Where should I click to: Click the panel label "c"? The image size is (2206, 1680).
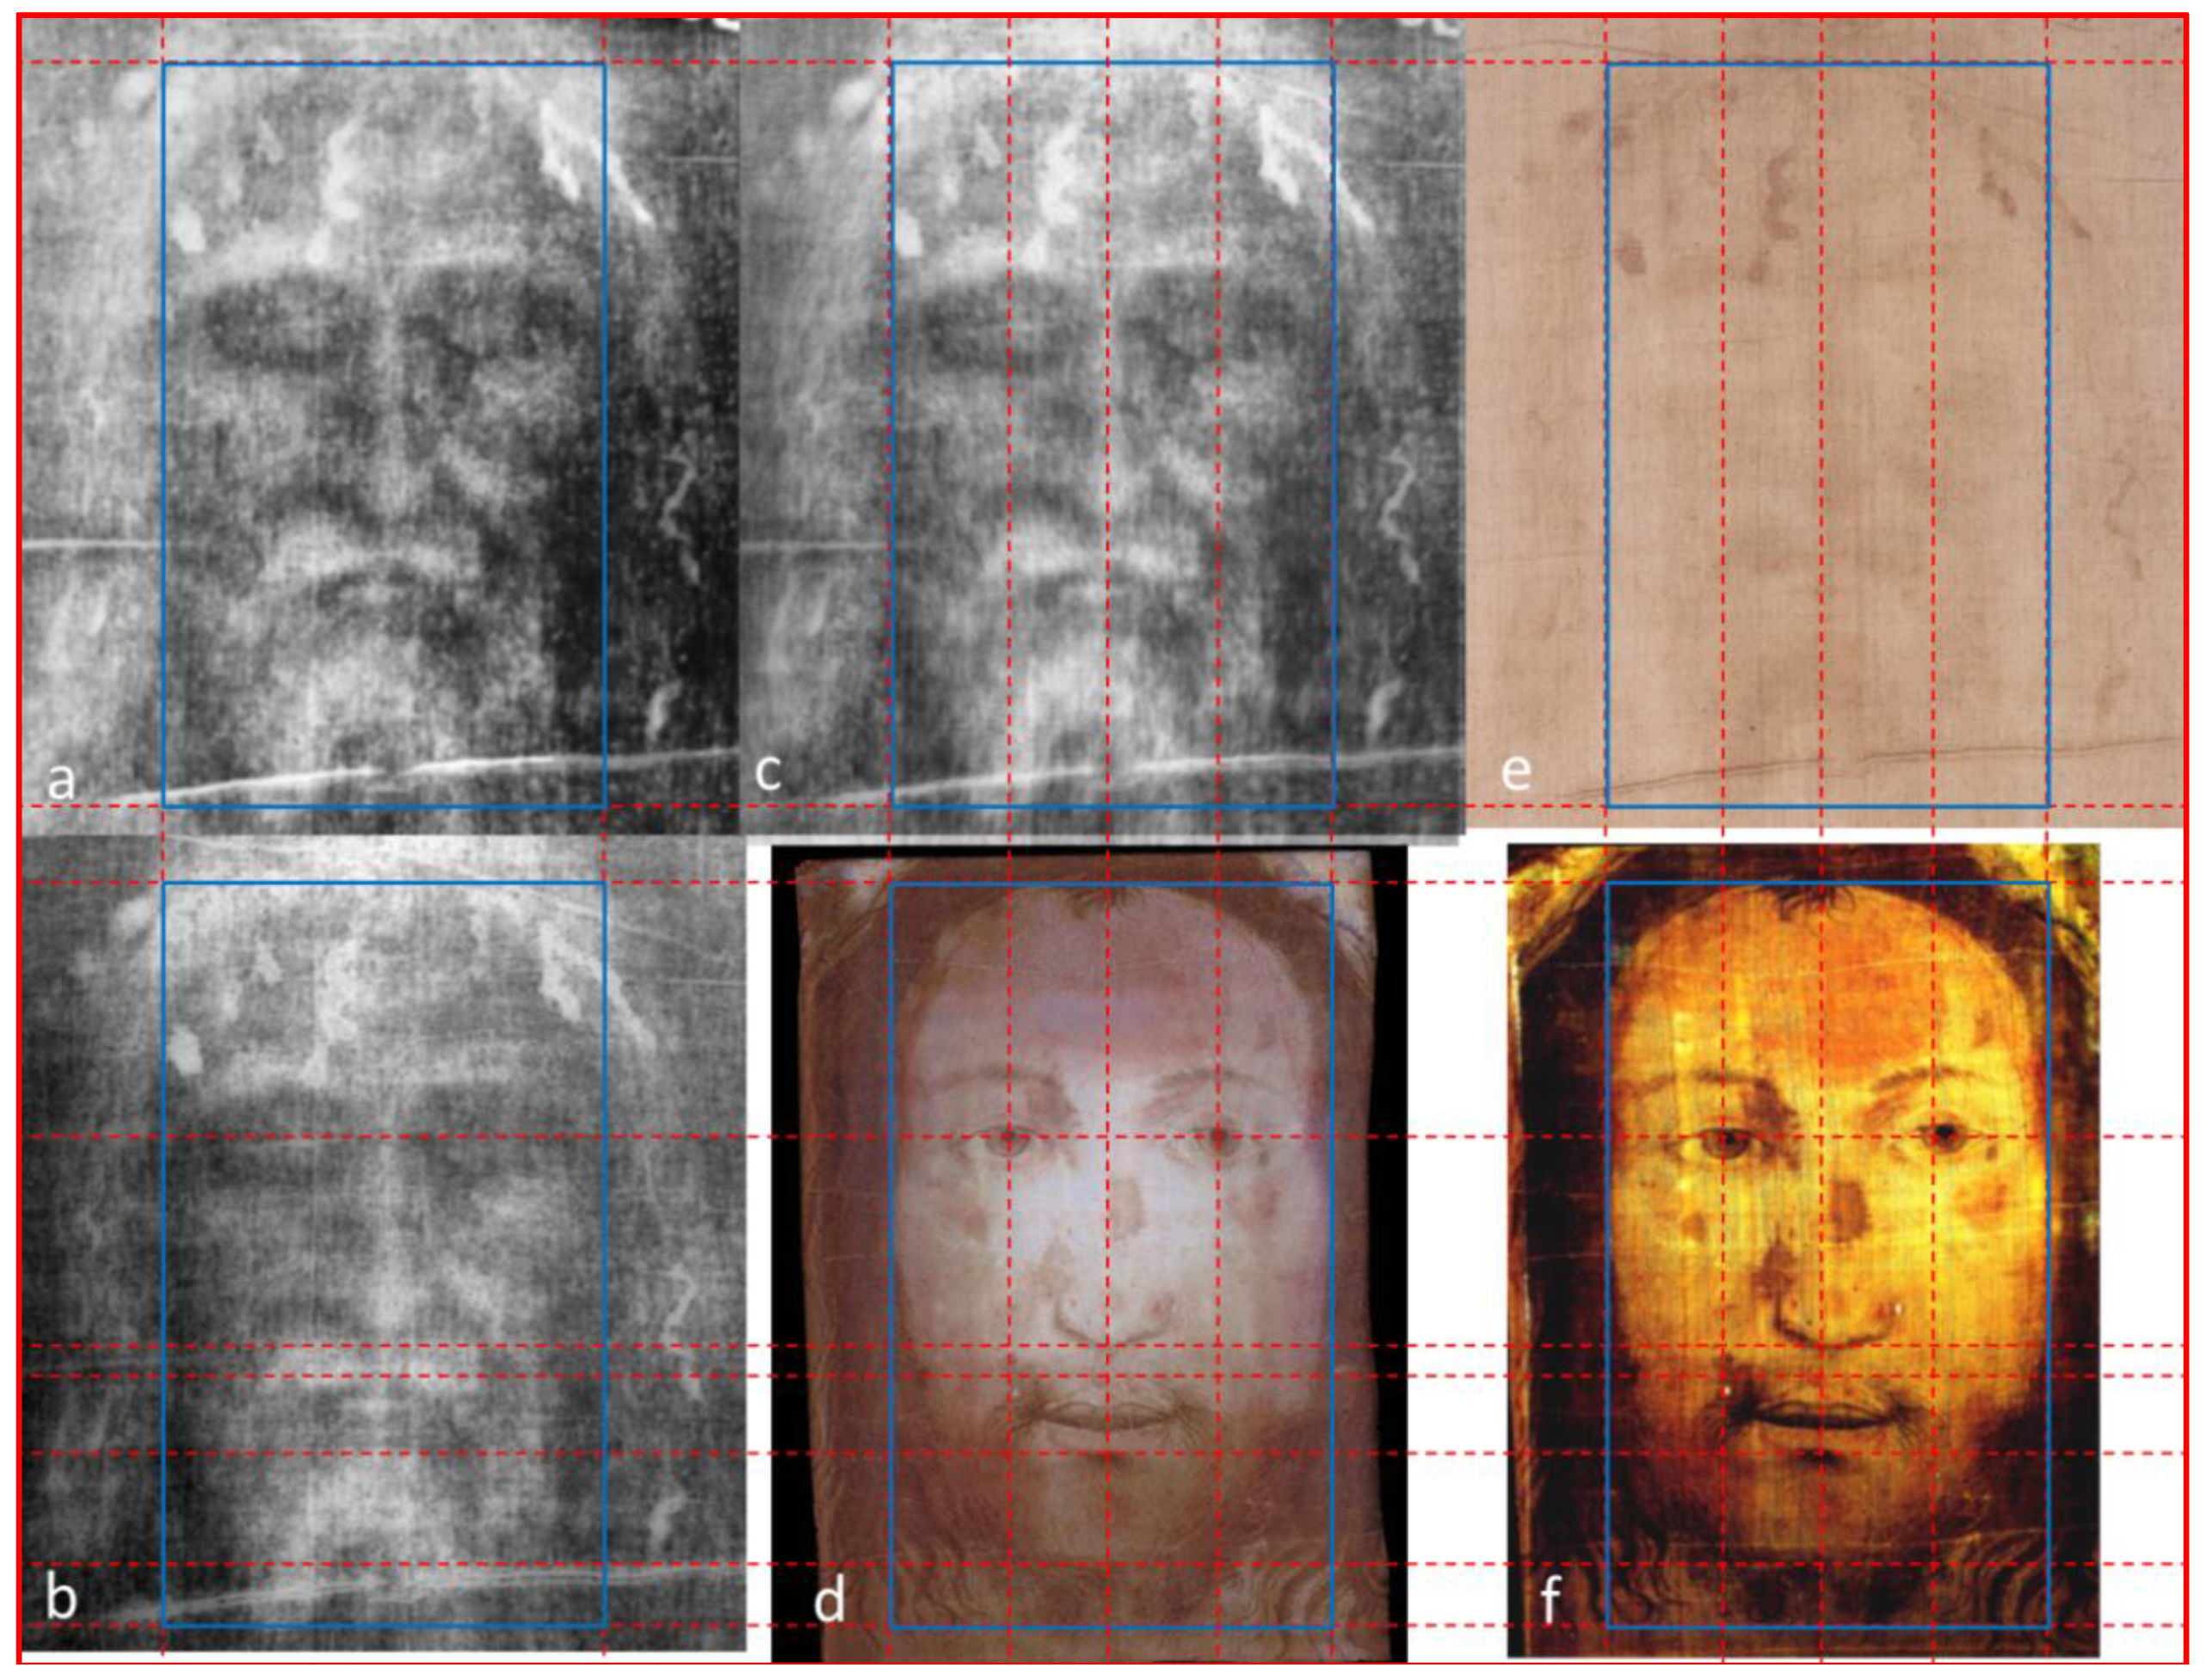coord(768,773)
